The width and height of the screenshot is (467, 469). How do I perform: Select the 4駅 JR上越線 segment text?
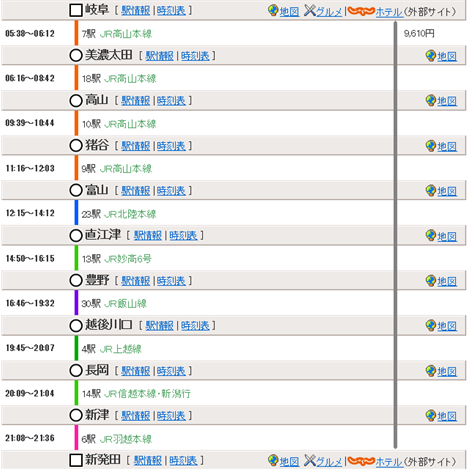click(x=112, y=349)
